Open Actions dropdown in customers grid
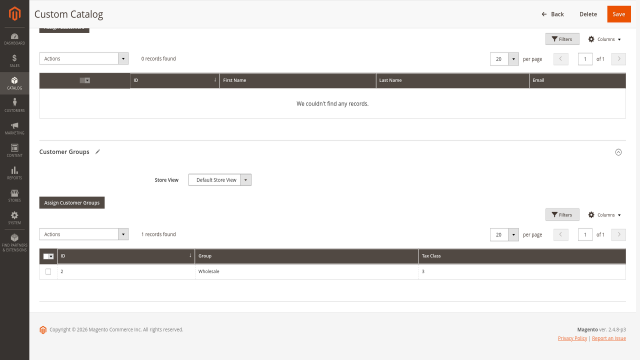This screenshot has width=640, height=360. 84,59
